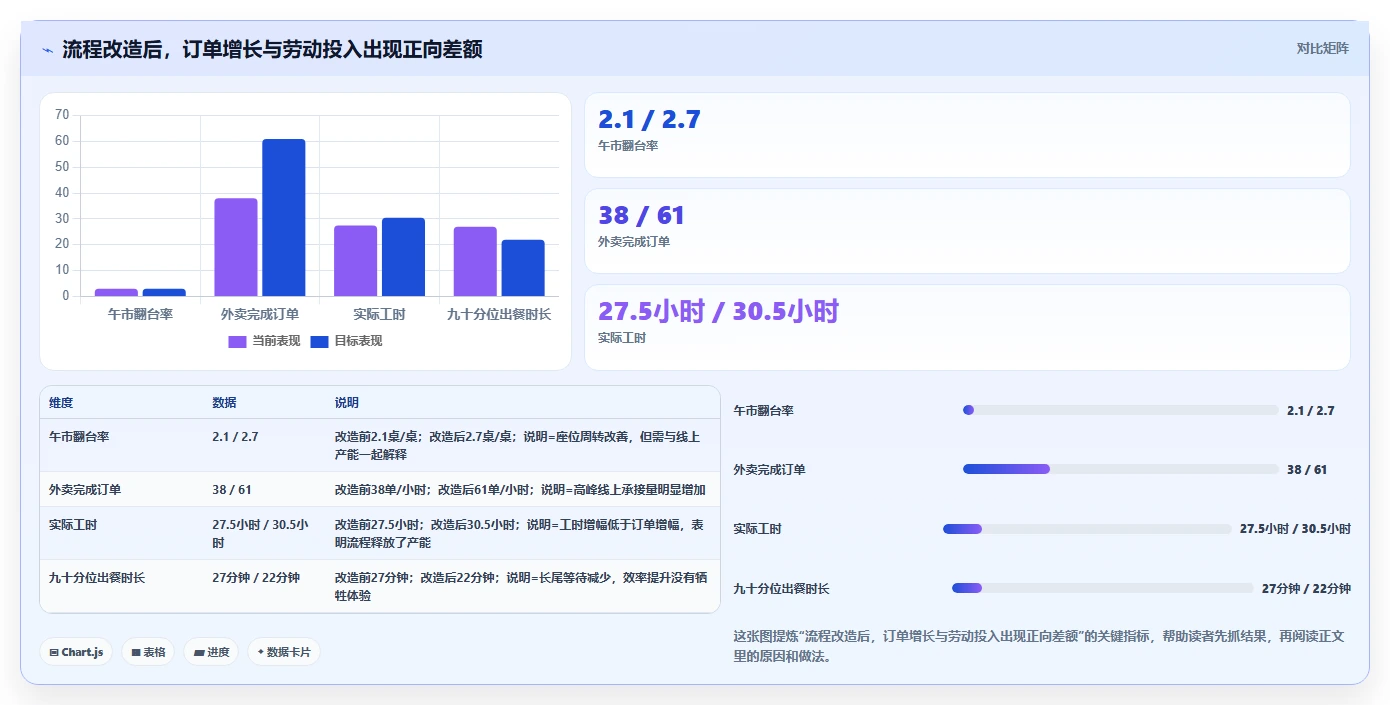
Task: Click the 表格 tag chip
Action: [x=148, y=652]
